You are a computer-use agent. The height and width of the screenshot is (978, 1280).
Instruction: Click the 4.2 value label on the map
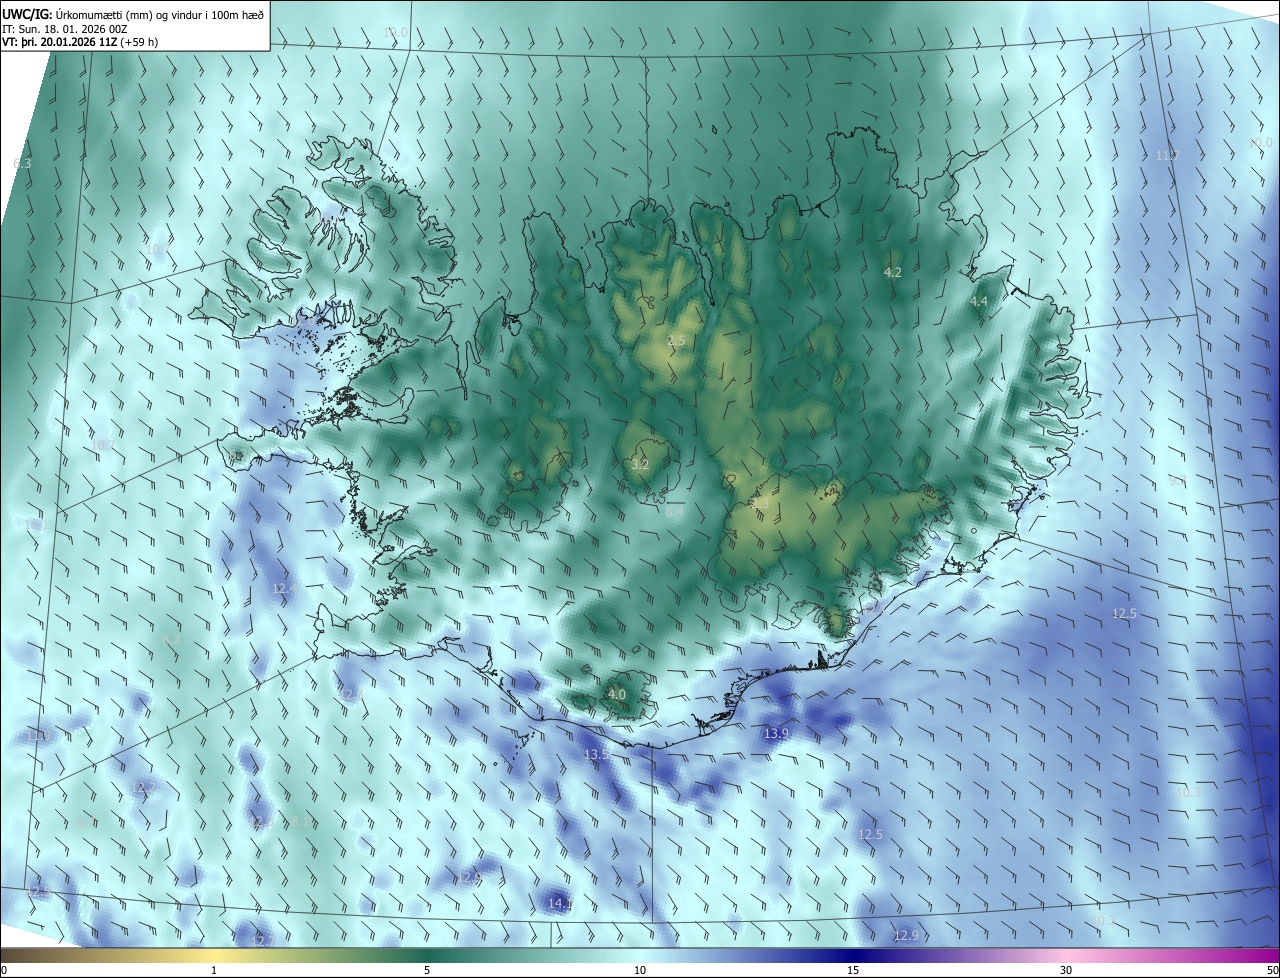893,272
